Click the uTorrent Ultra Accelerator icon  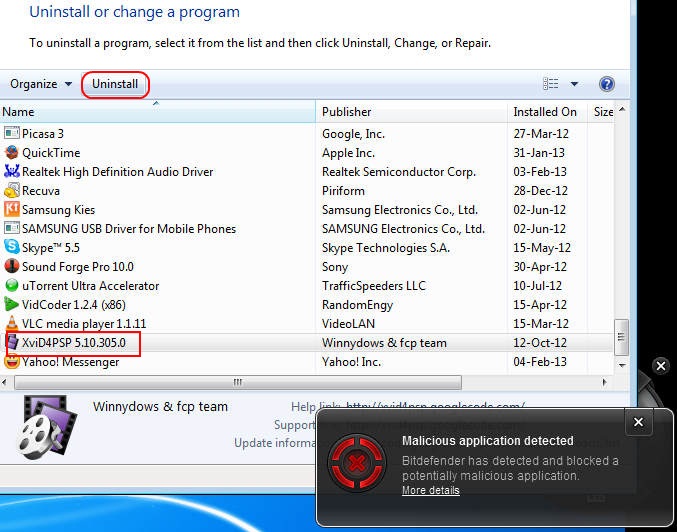point(12,285)
